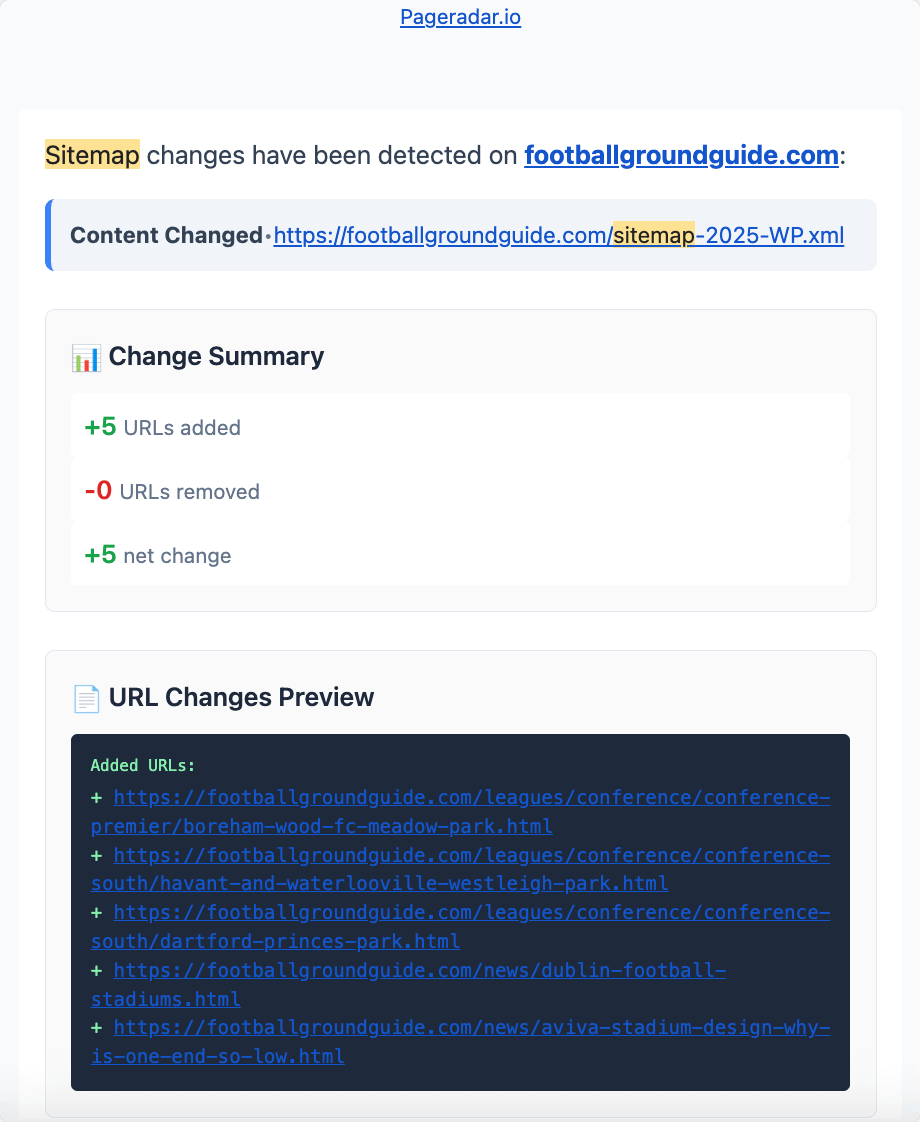Open the Pageradar.io link at the top
920x1122 pixels.
tap(460, 17)
